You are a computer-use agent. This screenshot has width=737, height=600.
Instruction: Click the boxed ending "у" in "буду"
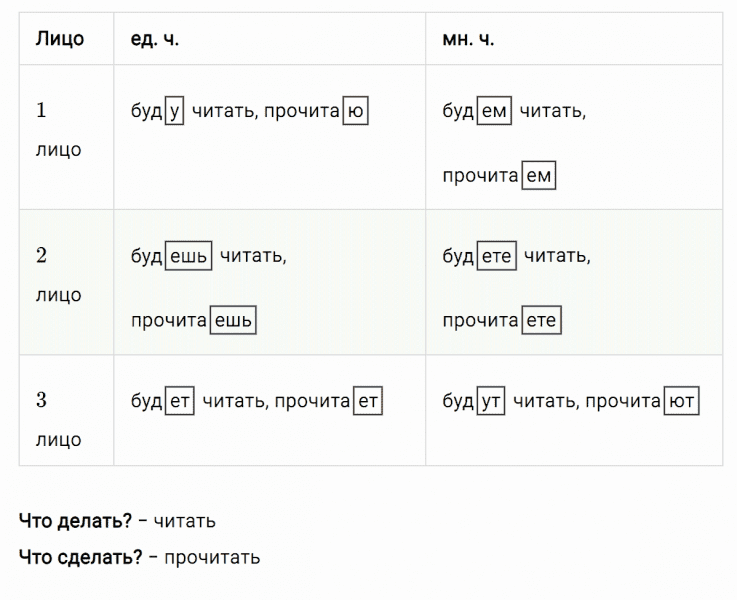[x=174, y=112]
